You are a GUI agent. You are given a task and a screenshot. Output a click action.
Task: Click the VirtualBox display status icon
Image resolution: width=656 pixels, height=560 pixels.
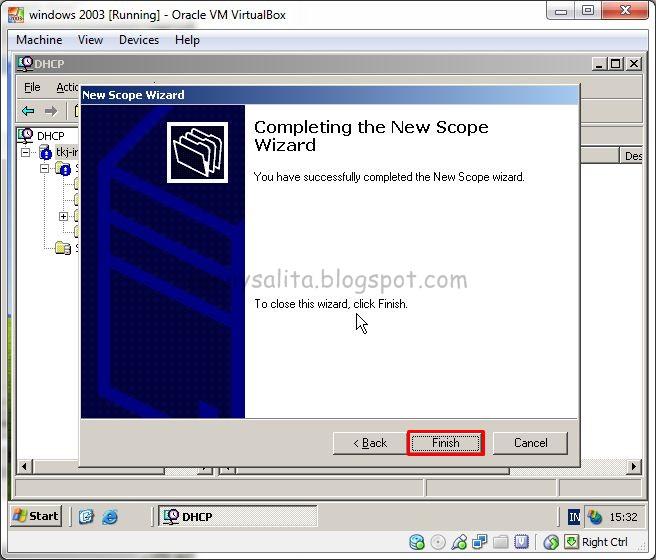pyautogui.click(x=521, y=542)
